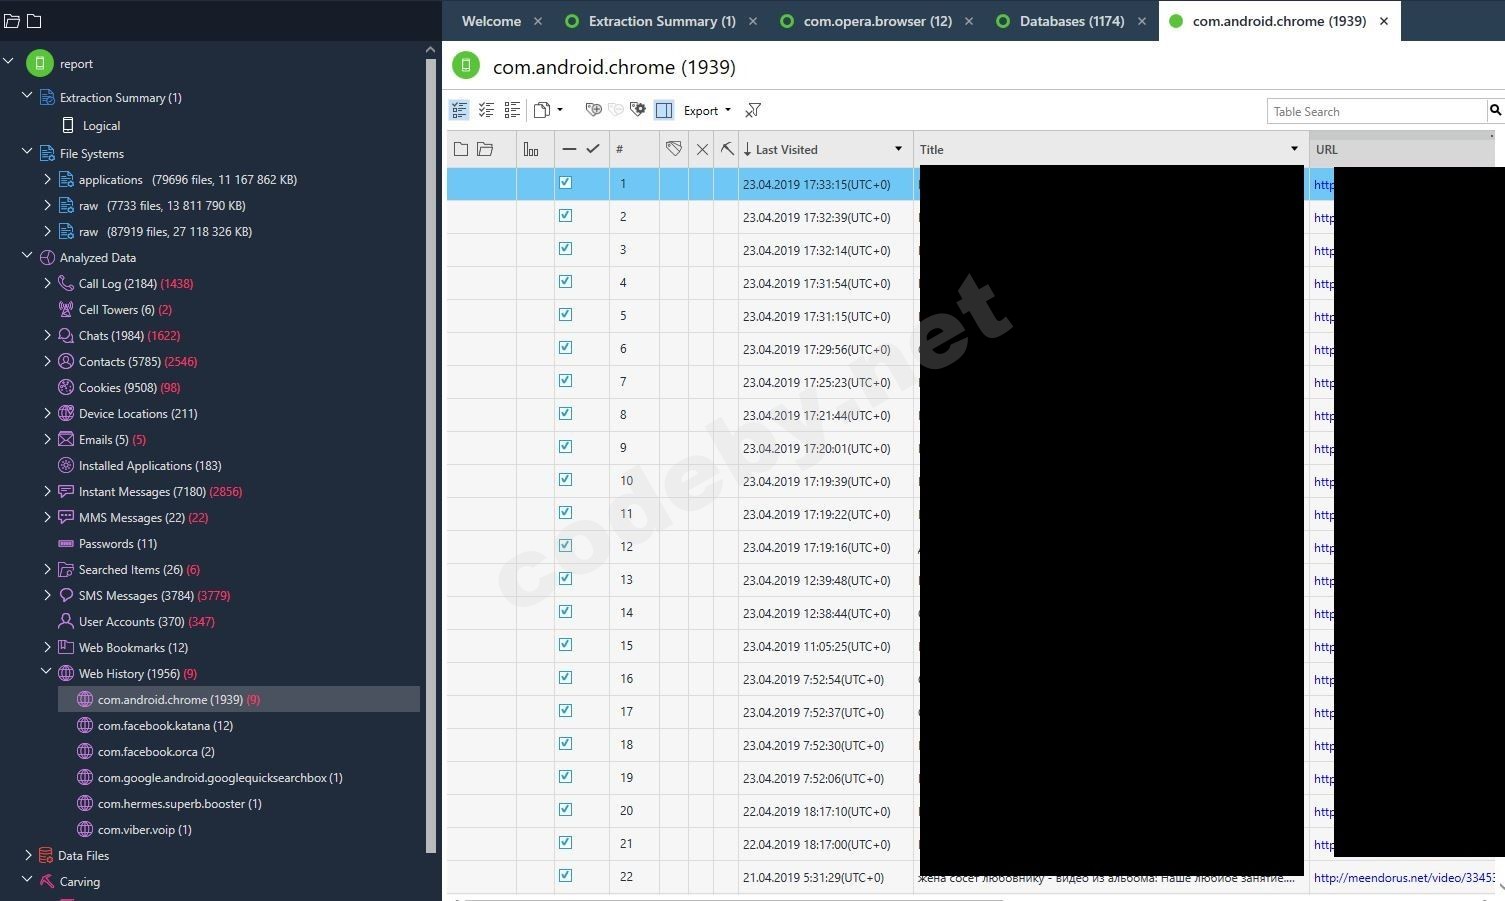Collapse the Analyzed Data section

(x=27, y=256)
